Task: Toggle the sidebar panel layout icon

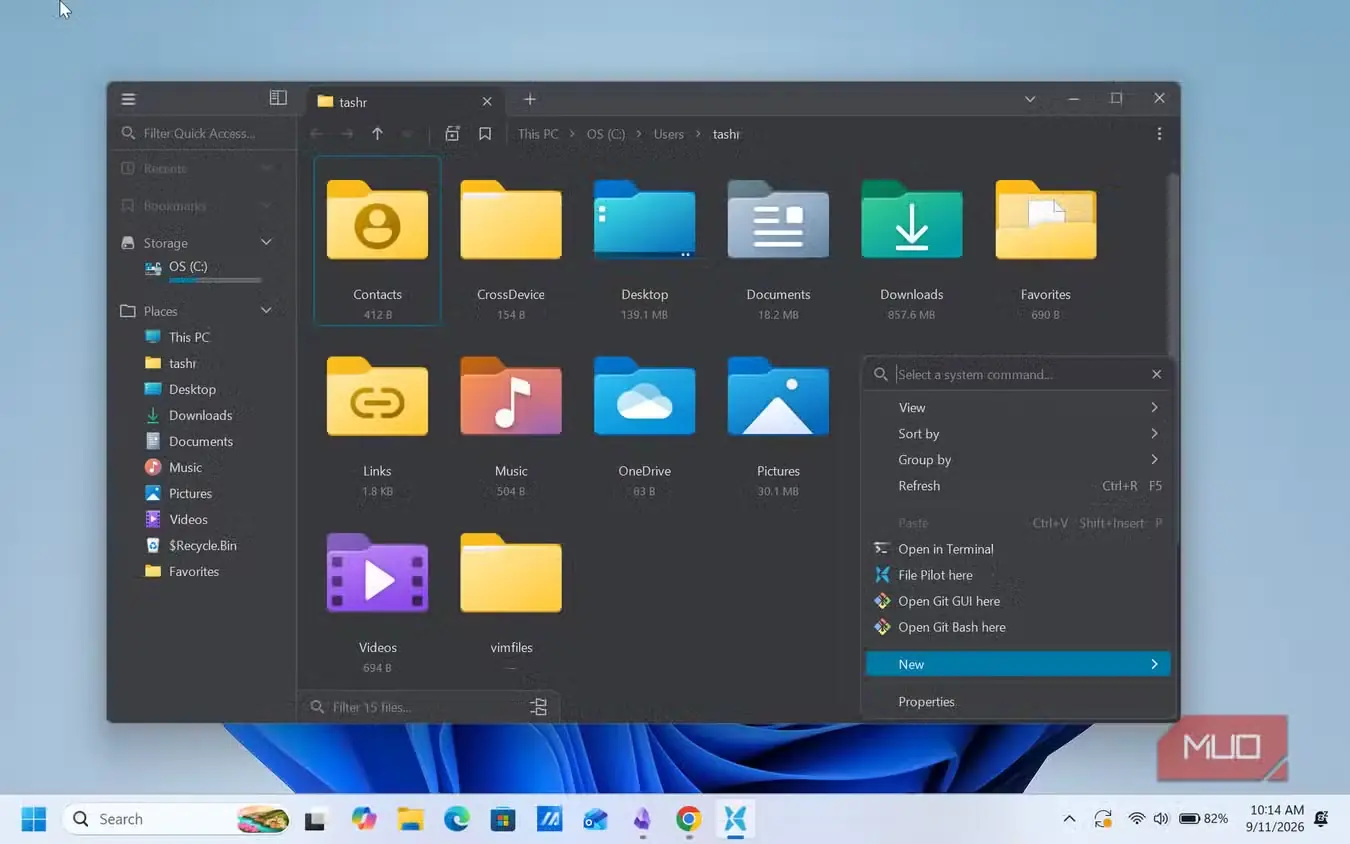Action: pos(278,98)
